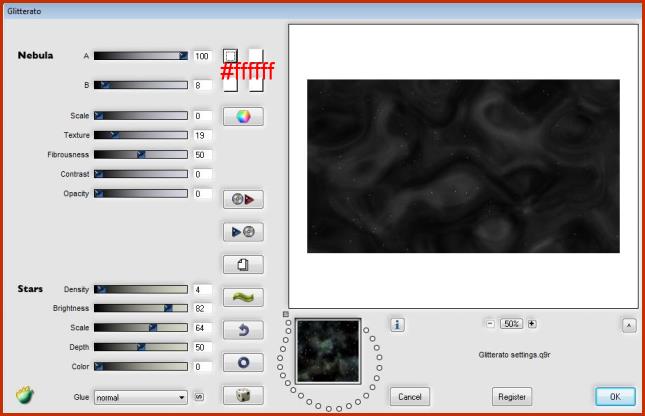Click the blue ring reset button
This screenshot has height=416, width=645.
tap(241, 362)
